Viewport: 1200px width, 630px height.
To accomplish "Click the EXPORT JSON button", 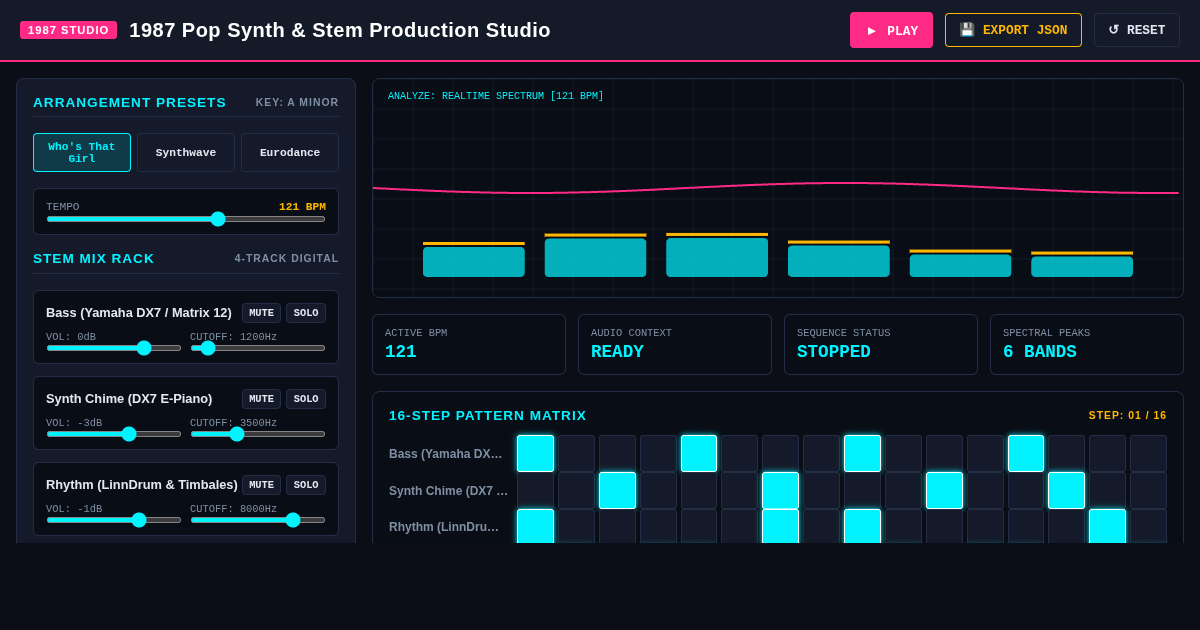I will (1013, 30).
